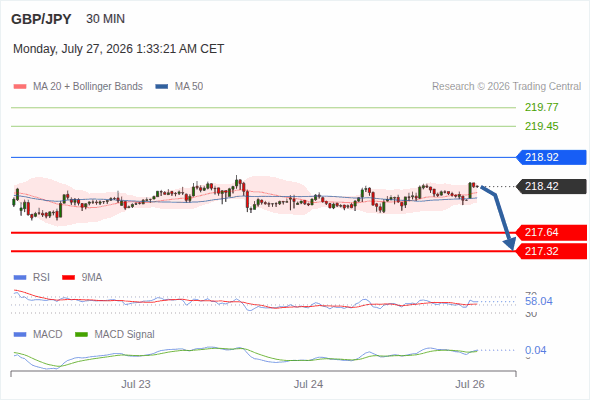
Task: Click the red 9MA legend swatch
Action: (x=68, y=278)
